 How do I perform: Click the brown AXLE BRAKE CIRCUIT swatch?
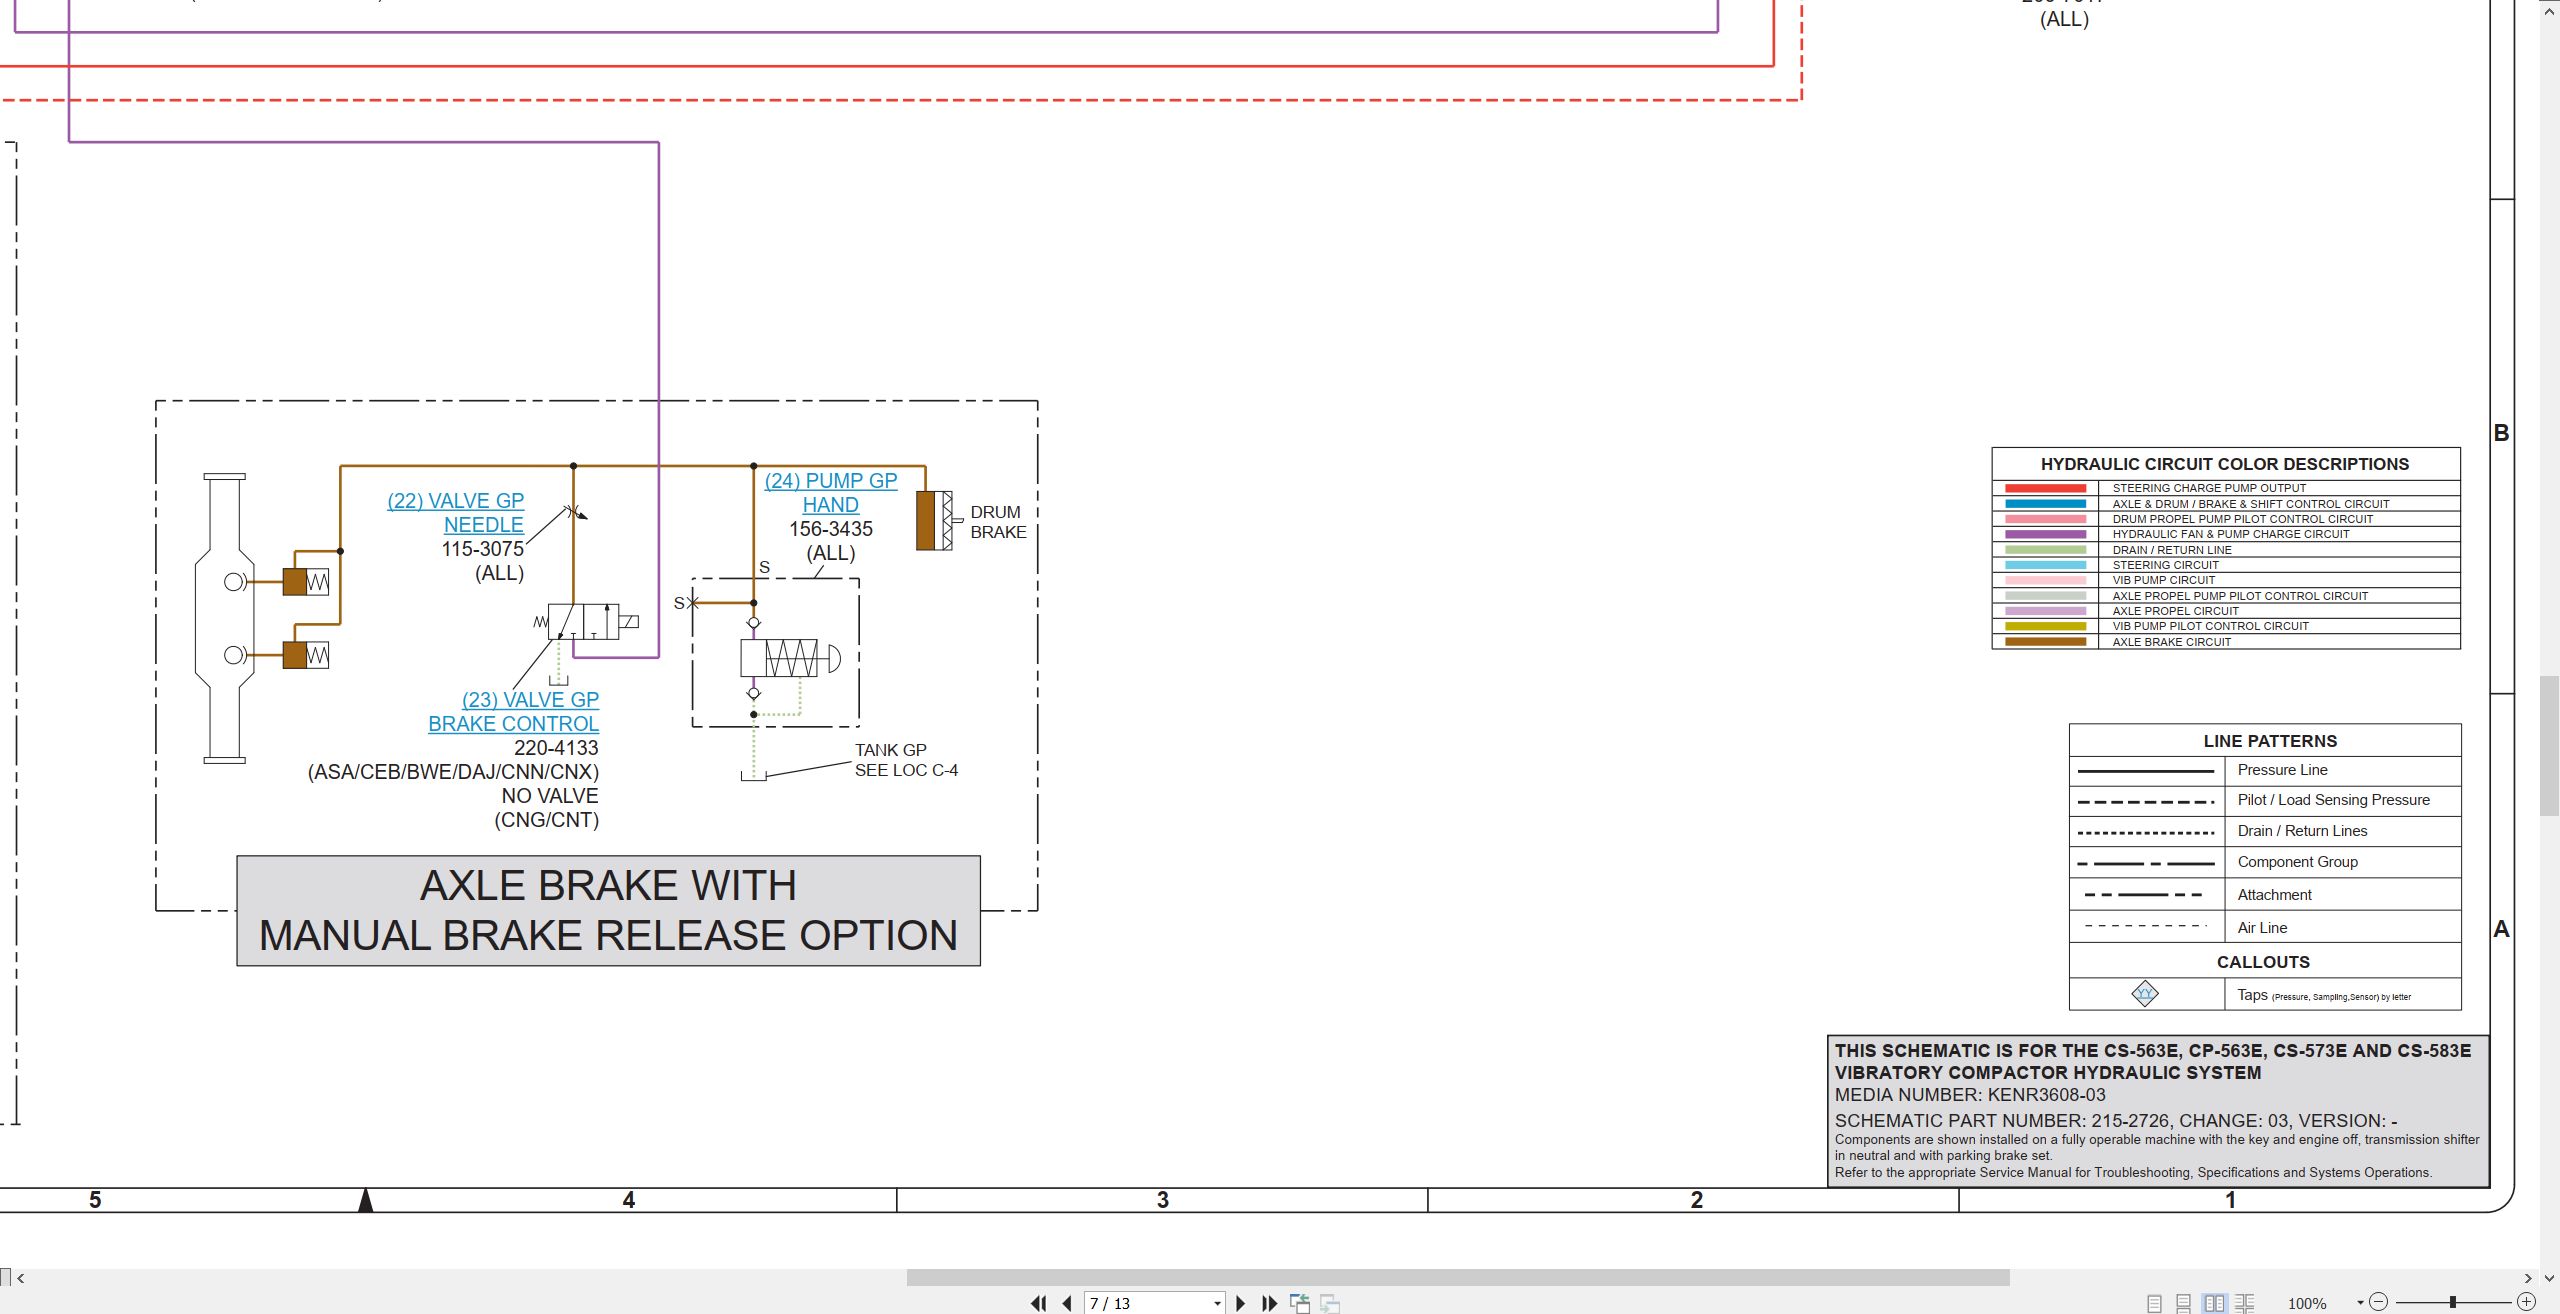pyautogui.click(x=2045, y=642)
